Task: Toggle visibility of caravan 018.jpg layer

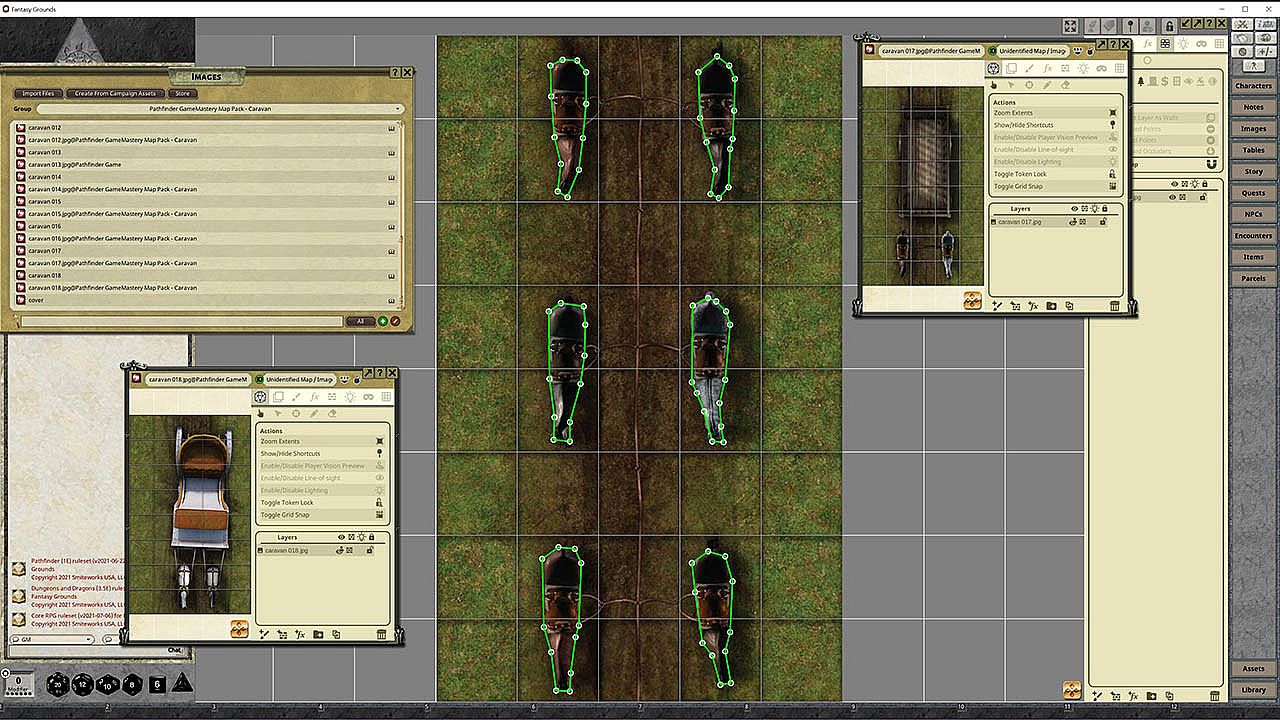Action: pyautogui.click(x=340, y=550)
